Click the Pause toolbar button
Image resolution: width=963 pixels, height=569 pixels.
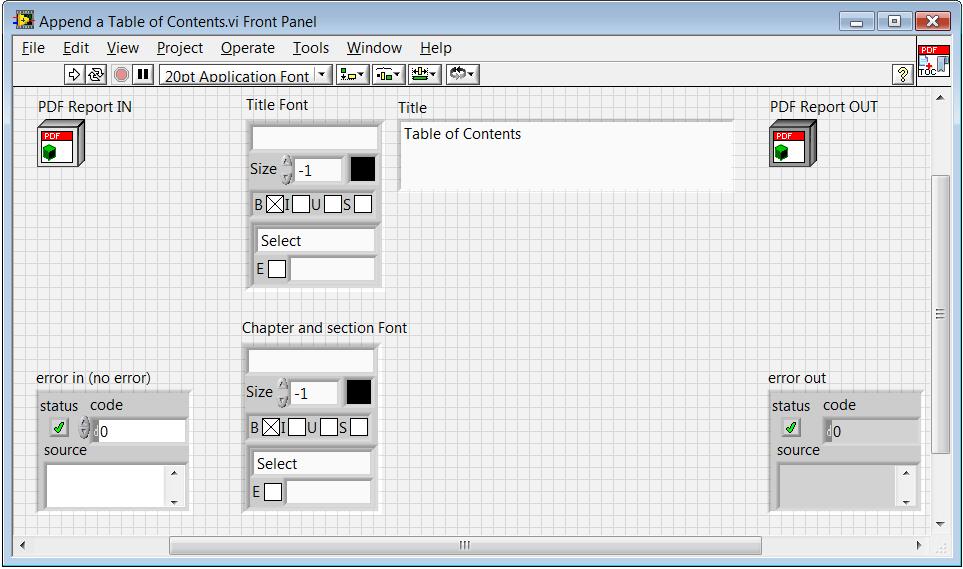[x=143, y=75]
